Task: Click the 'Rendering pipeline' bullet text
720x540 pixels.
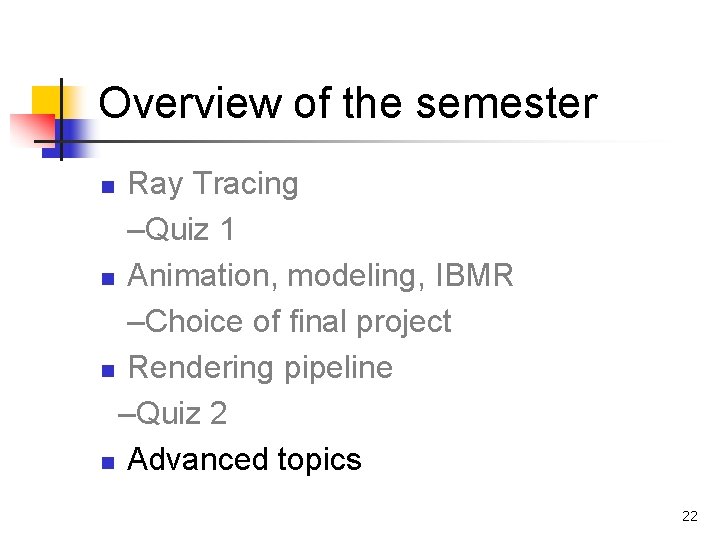Action: coord(260,368)
